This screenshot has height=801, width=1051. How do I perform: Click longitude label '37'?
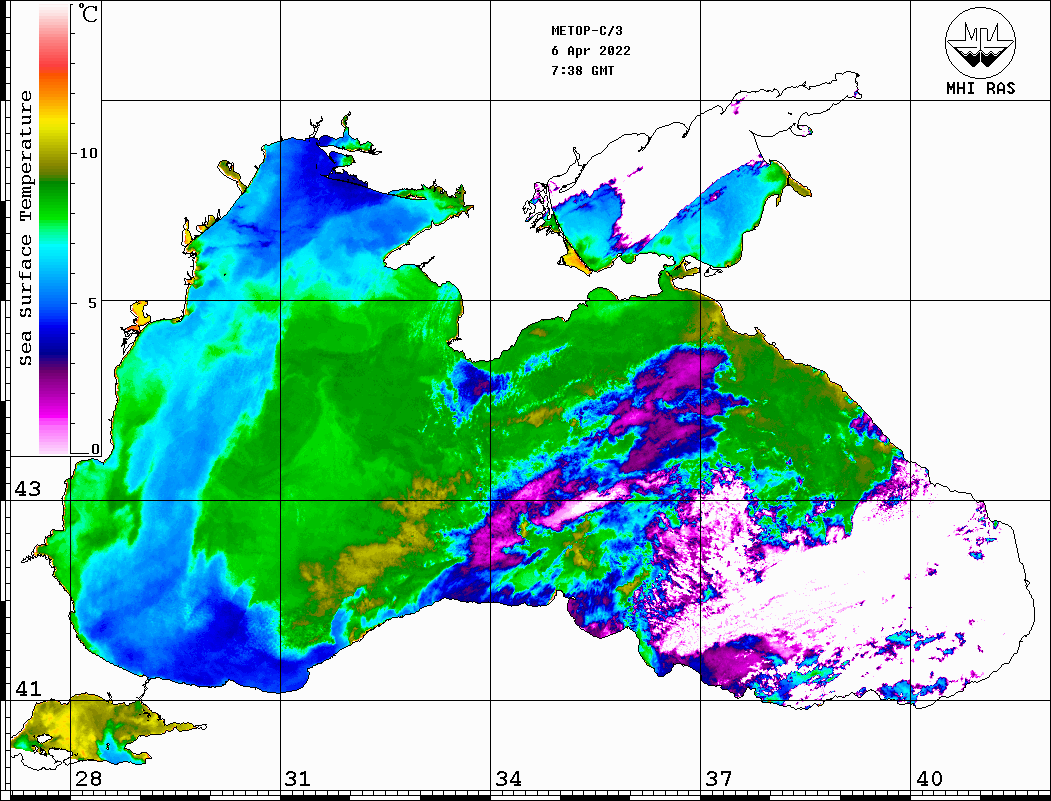(x=719, y=778)
